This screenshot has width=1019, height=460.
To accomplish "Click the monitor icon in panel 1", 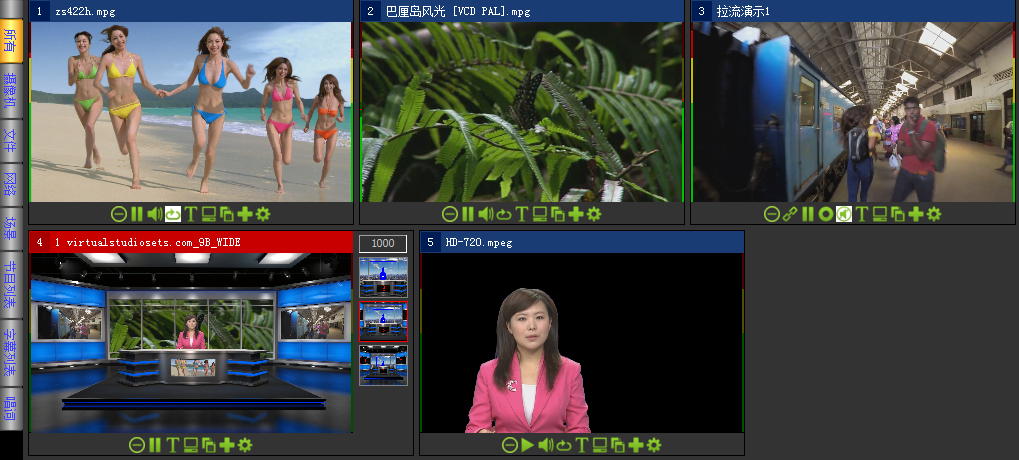I will tap(209, 214).
